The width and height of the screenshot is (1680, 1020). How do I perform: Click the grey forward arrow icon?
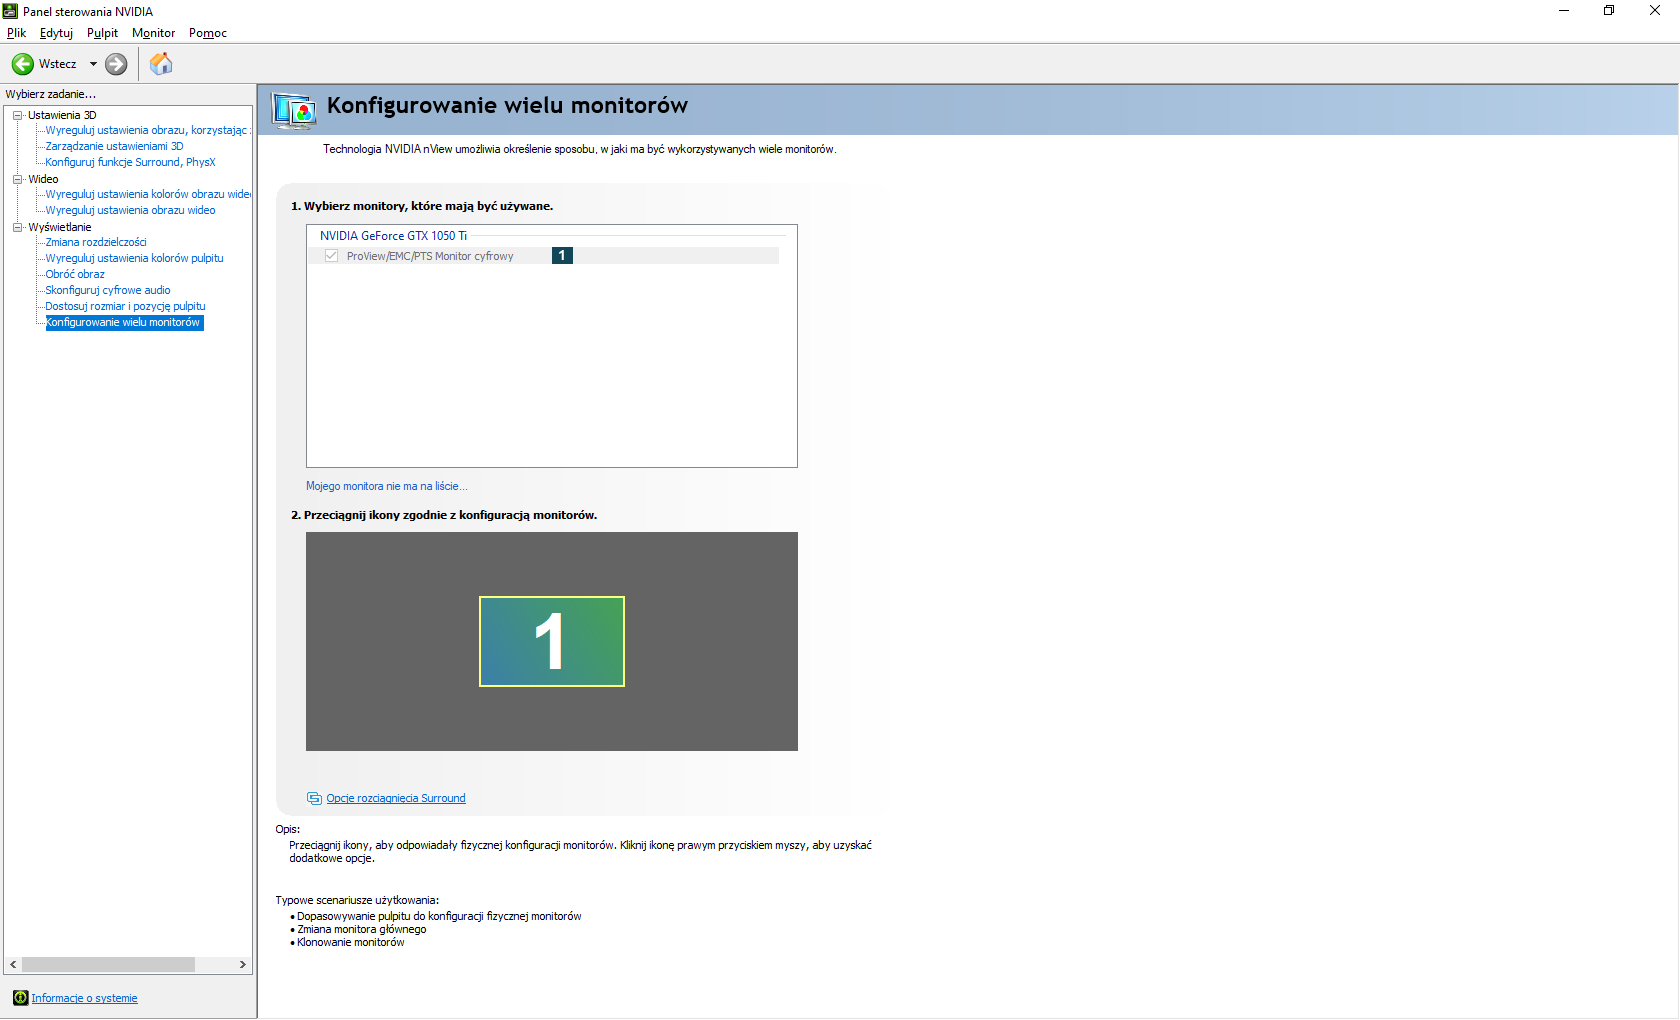[116, 64]
